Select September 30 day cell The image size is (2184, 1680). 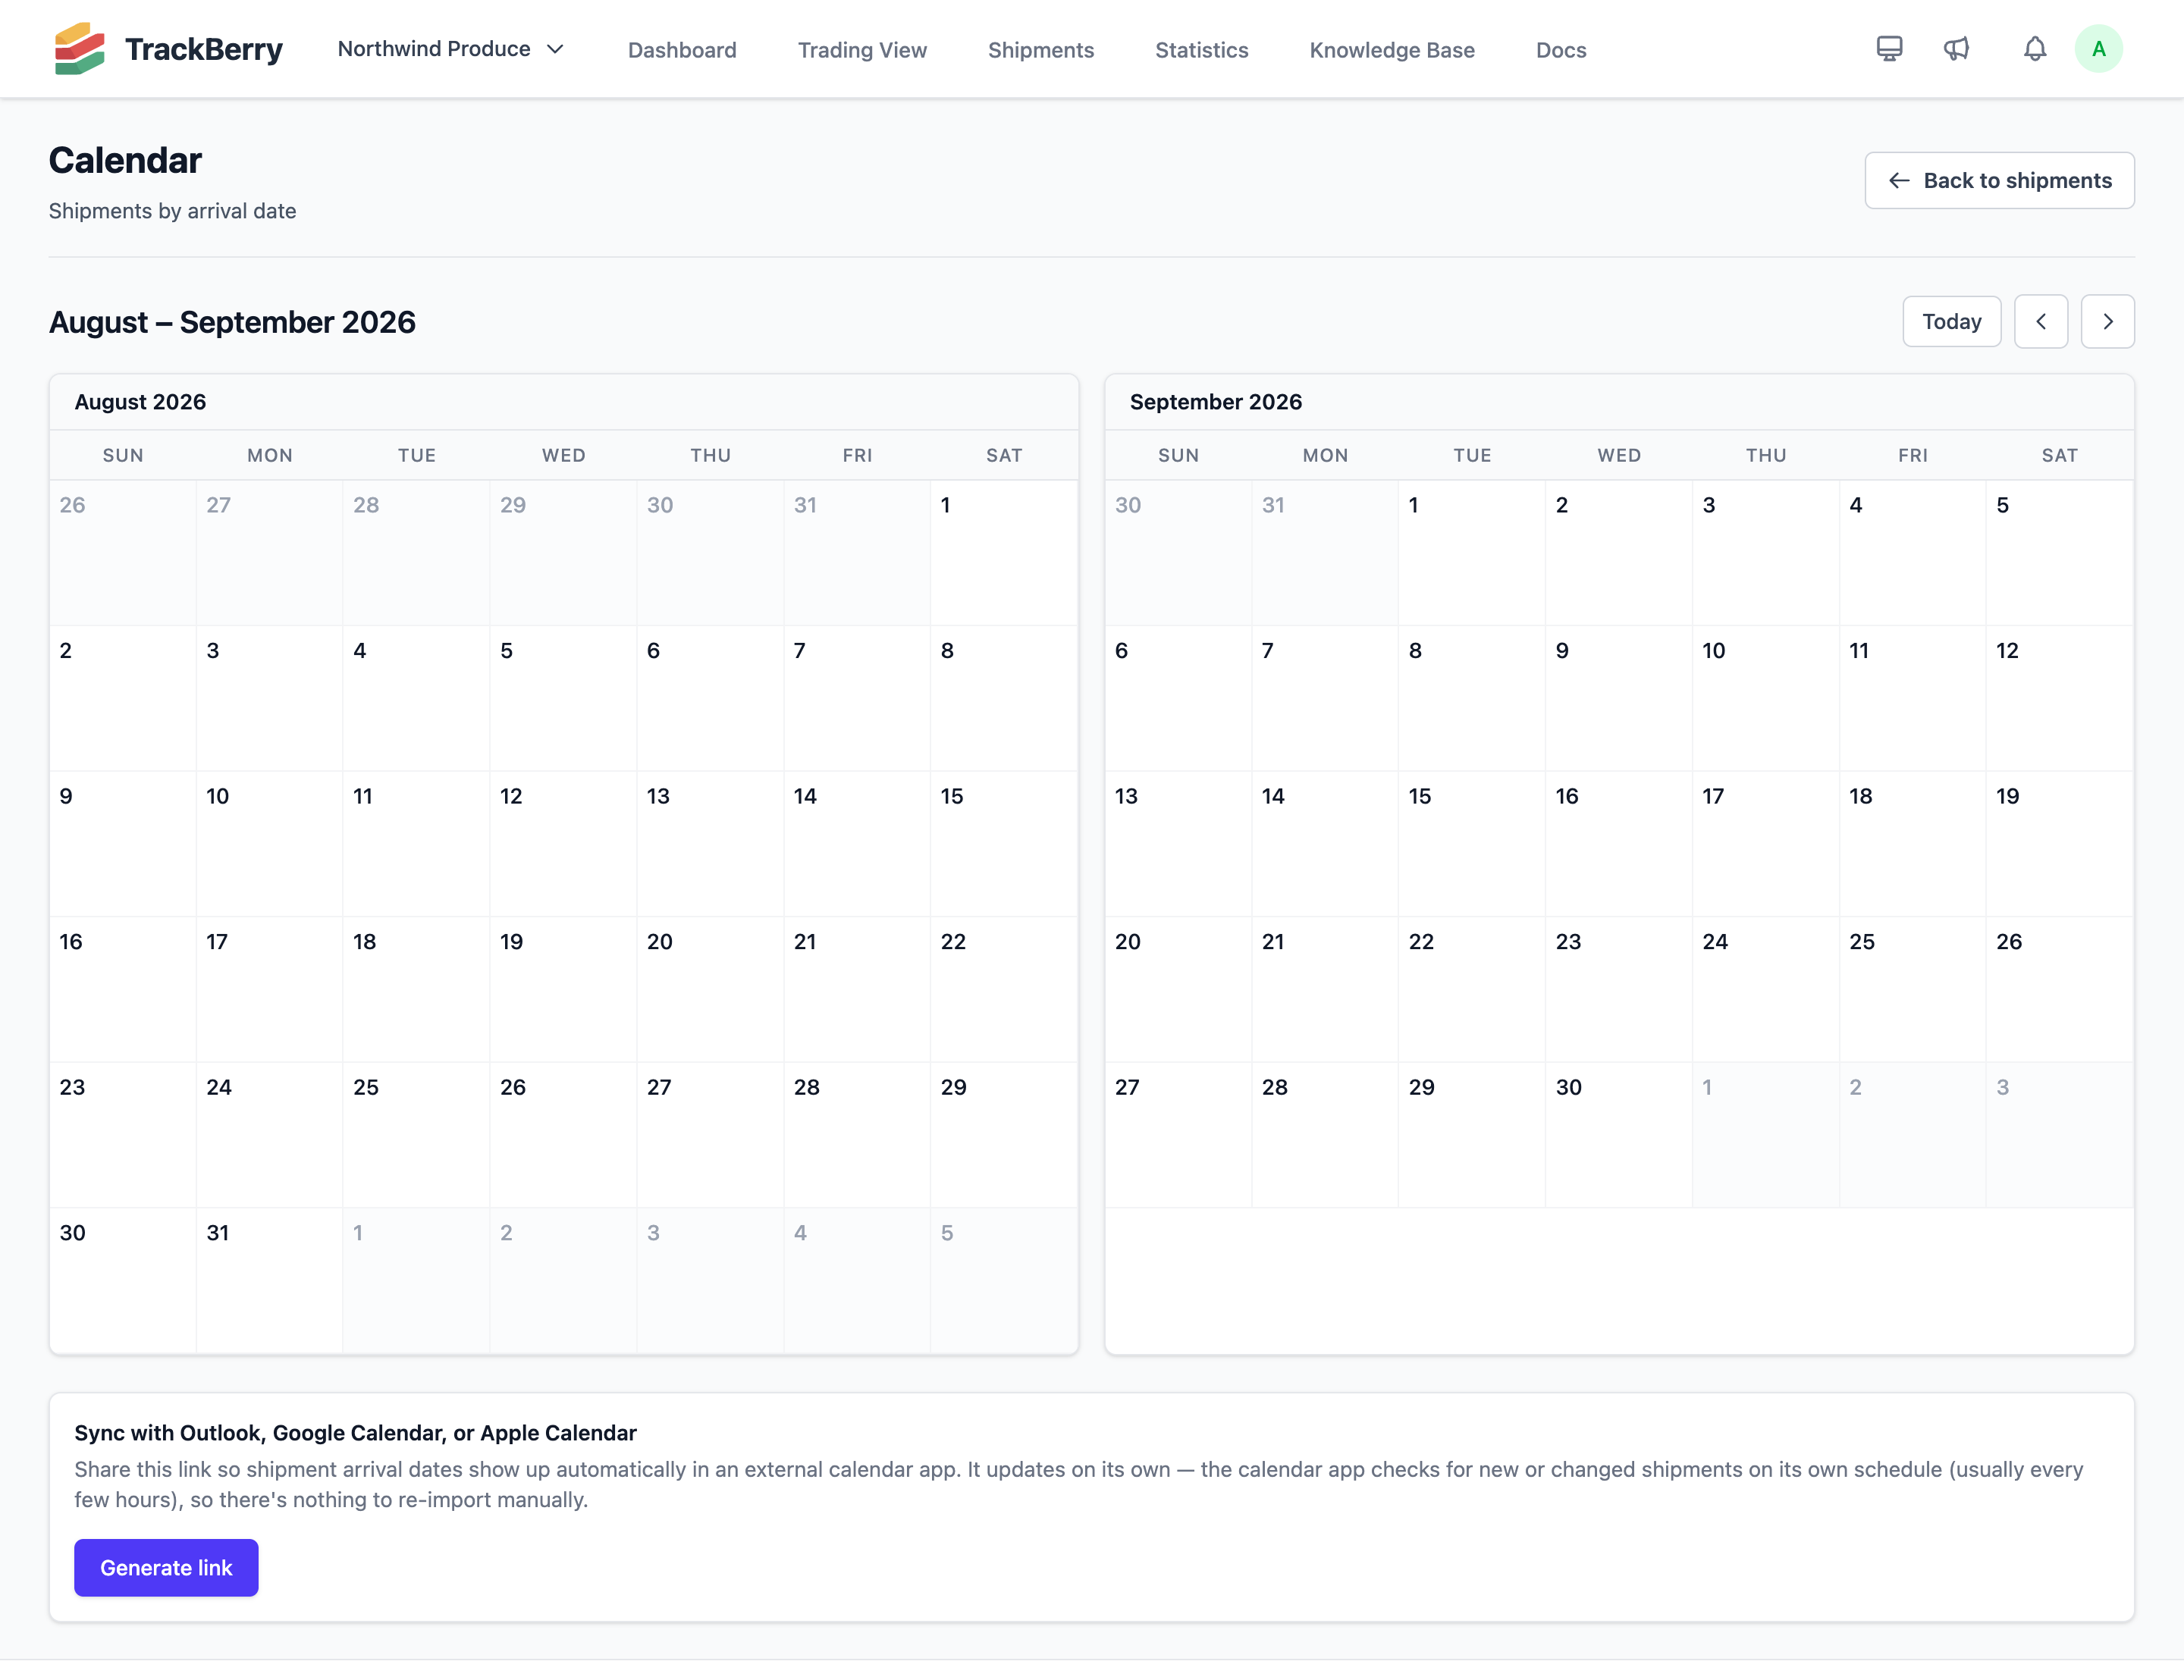pyautogui.click(x=1619, y=1135)
